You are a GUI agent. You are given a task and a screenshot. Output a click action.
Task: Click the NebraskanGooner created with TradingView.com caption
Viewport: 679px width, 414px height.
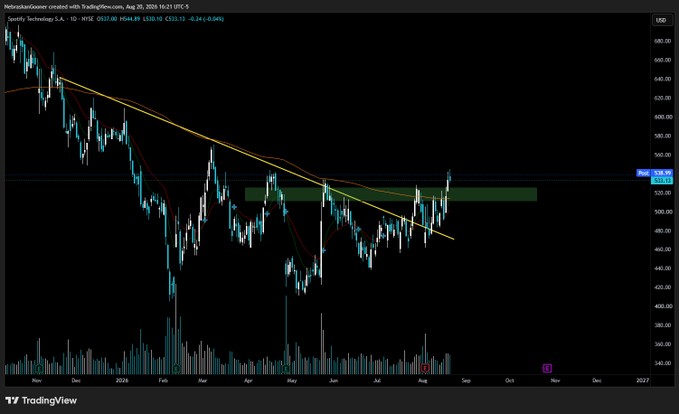pos(96,7)
